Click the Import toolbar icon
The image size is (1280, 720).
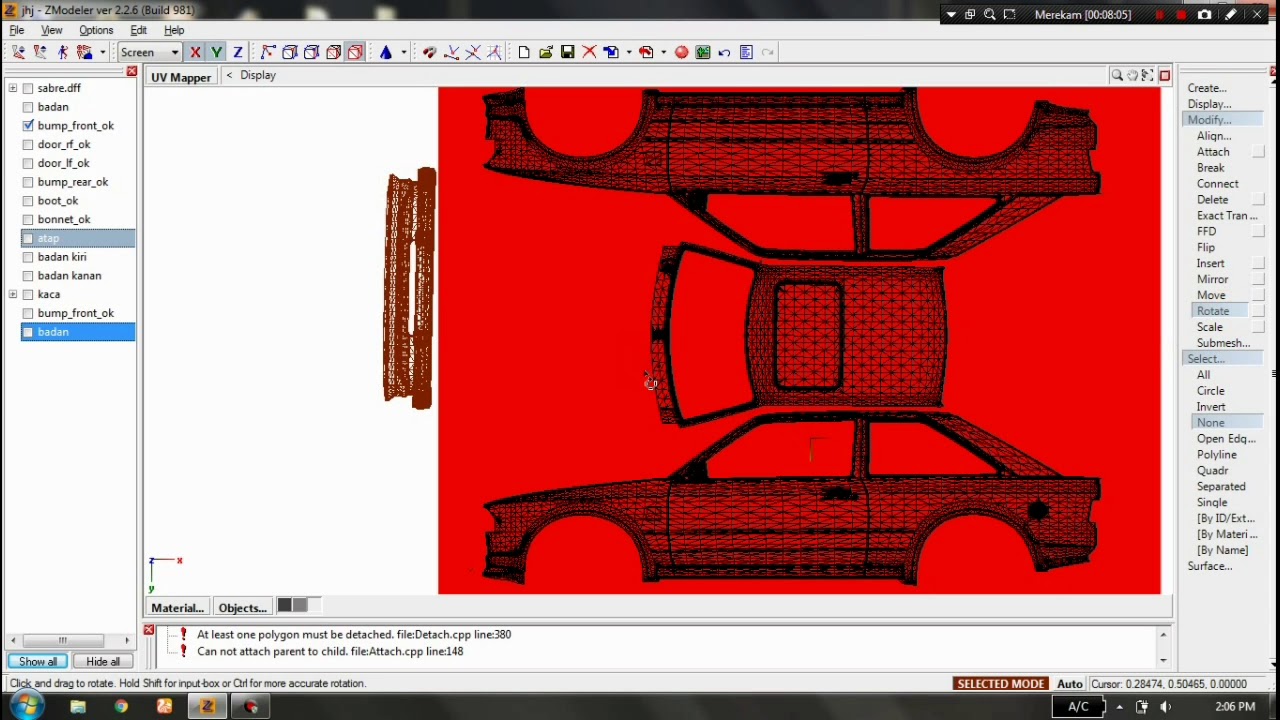click(611, 52)
